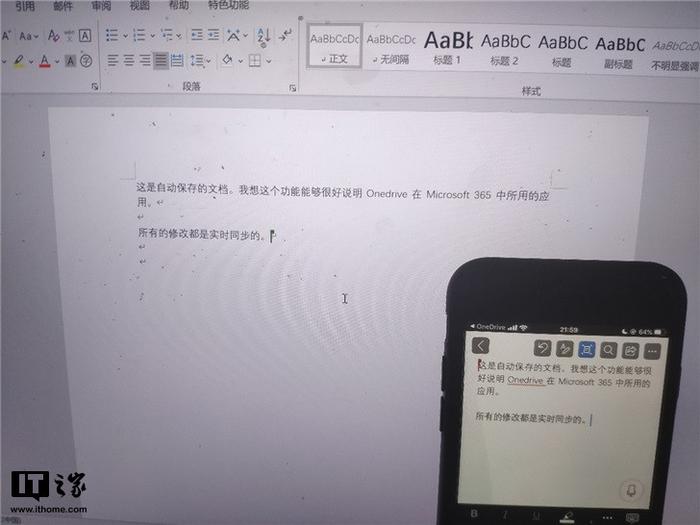Open the bullet list dropdown arrow
This screenshot has width=700, height=525.
[x=125, y=35]
